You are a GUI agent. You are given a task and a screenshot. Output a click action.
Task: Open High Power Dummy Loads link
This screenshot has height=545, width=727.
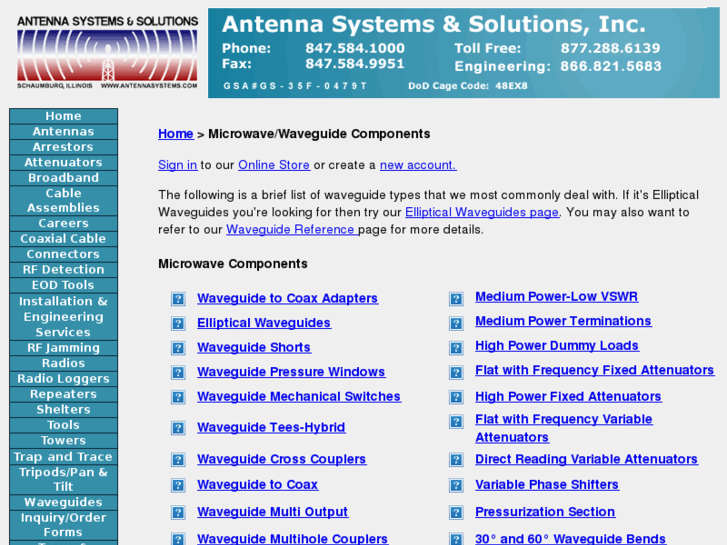click(557, 346)
